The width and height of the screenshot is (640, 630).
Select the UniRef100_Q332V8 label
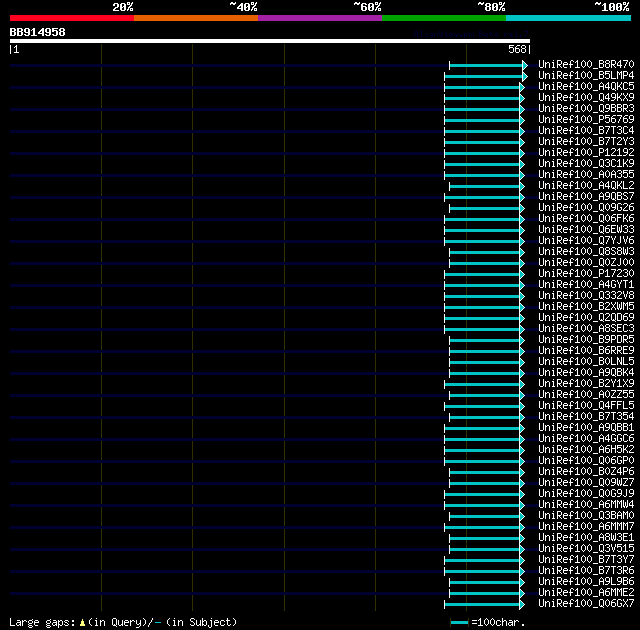click(x=586, y=296)
